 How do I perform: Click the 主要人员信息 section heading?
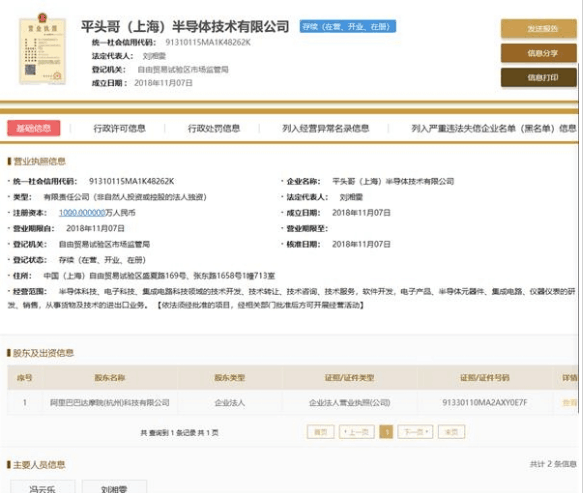tap(39, 465)
